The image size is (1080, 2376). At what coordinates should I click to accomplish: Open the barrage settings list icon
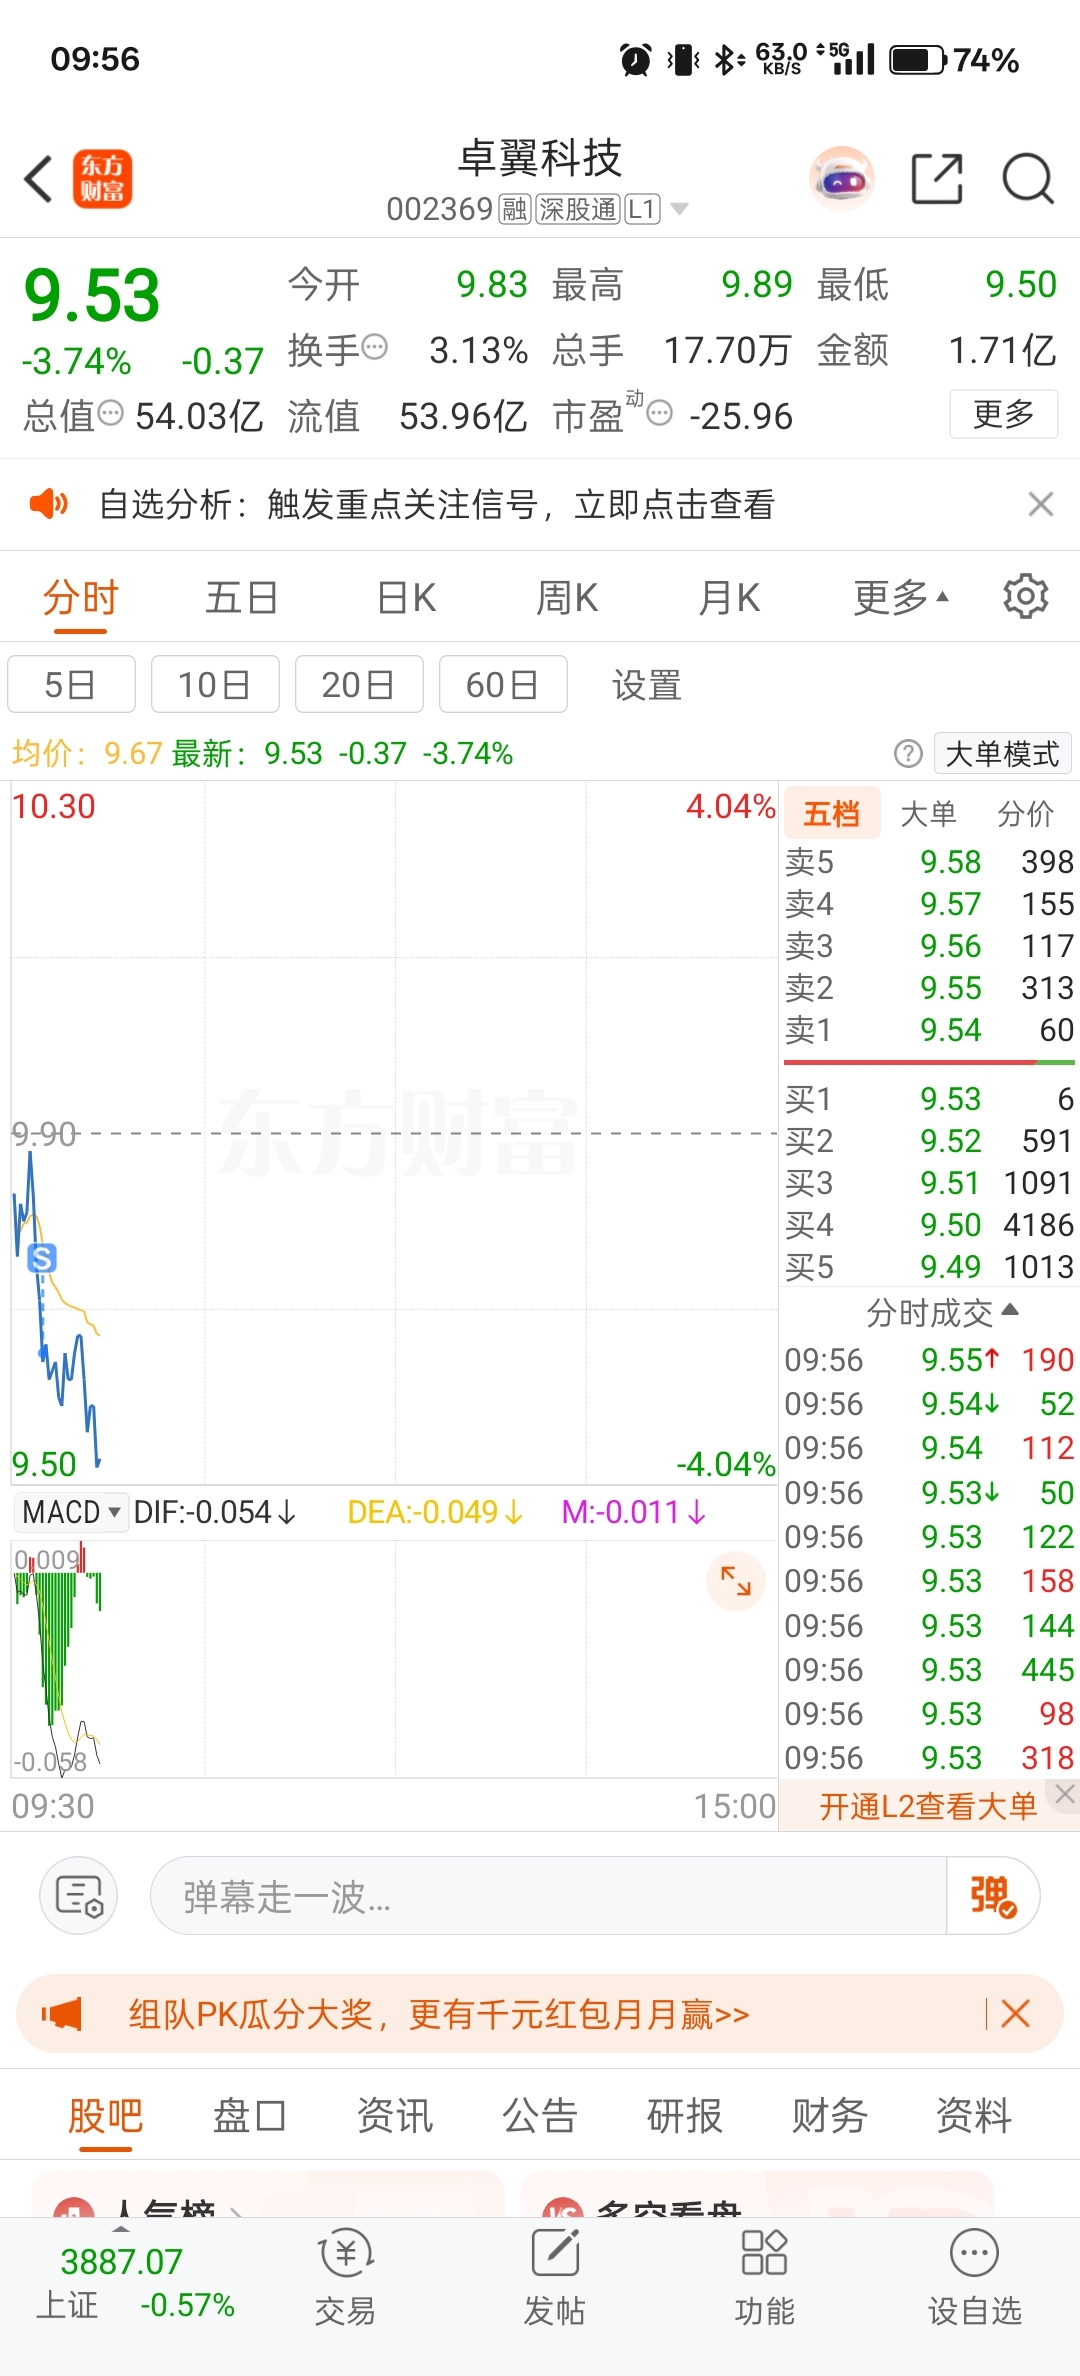pyautogui.click(x=79, y=1895)
